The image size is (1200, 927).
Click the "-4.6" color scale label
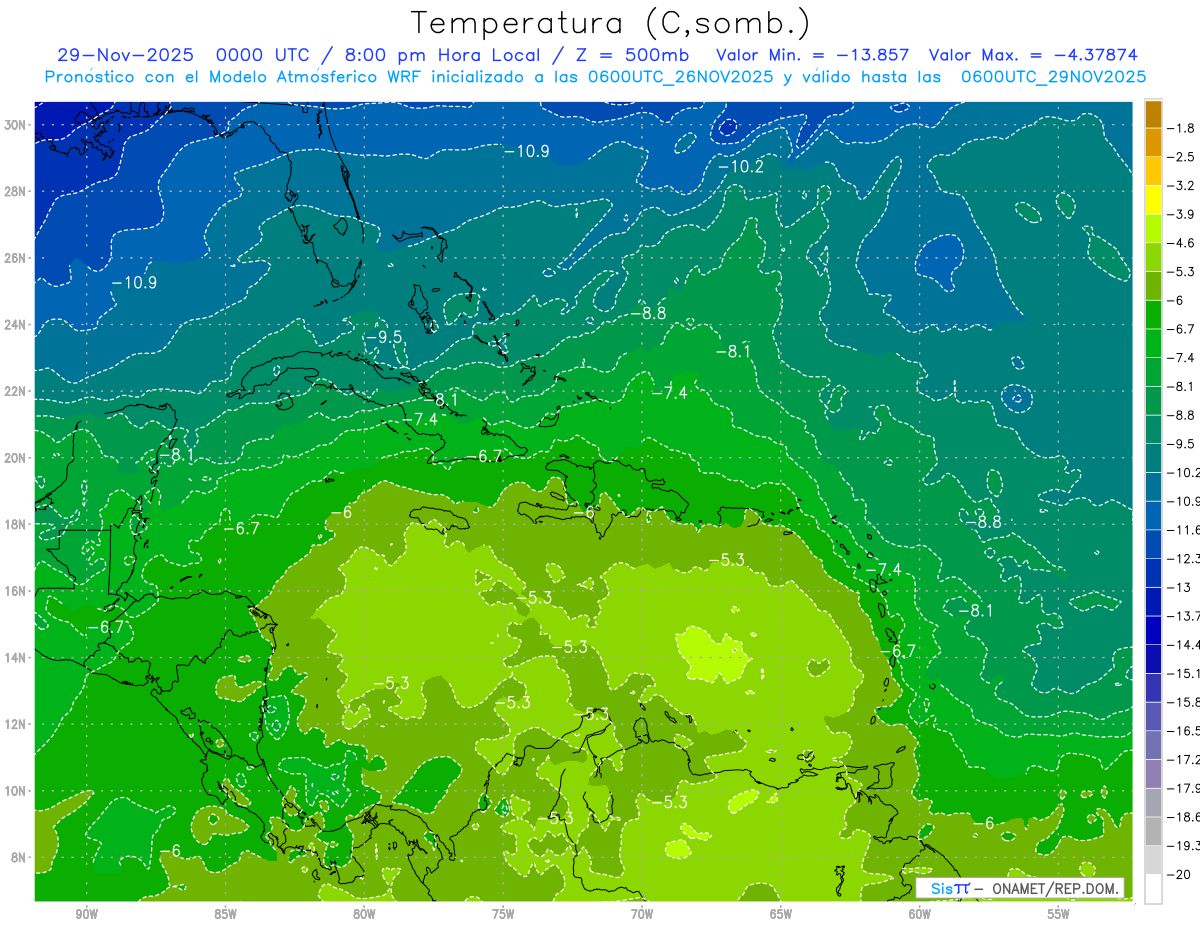pos(1181,243)
